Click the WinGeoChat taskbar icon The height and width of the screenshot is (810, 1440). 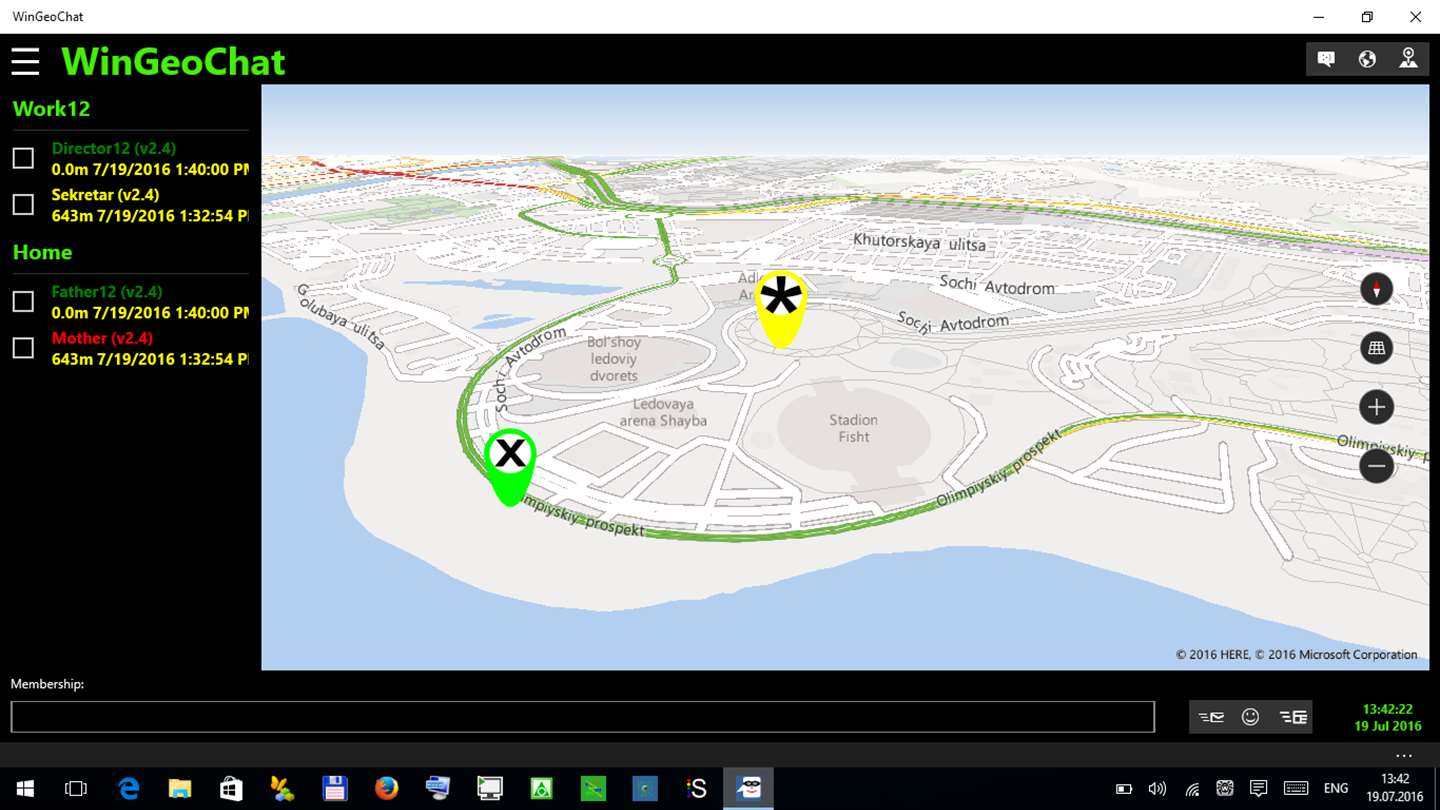(748, 789)
